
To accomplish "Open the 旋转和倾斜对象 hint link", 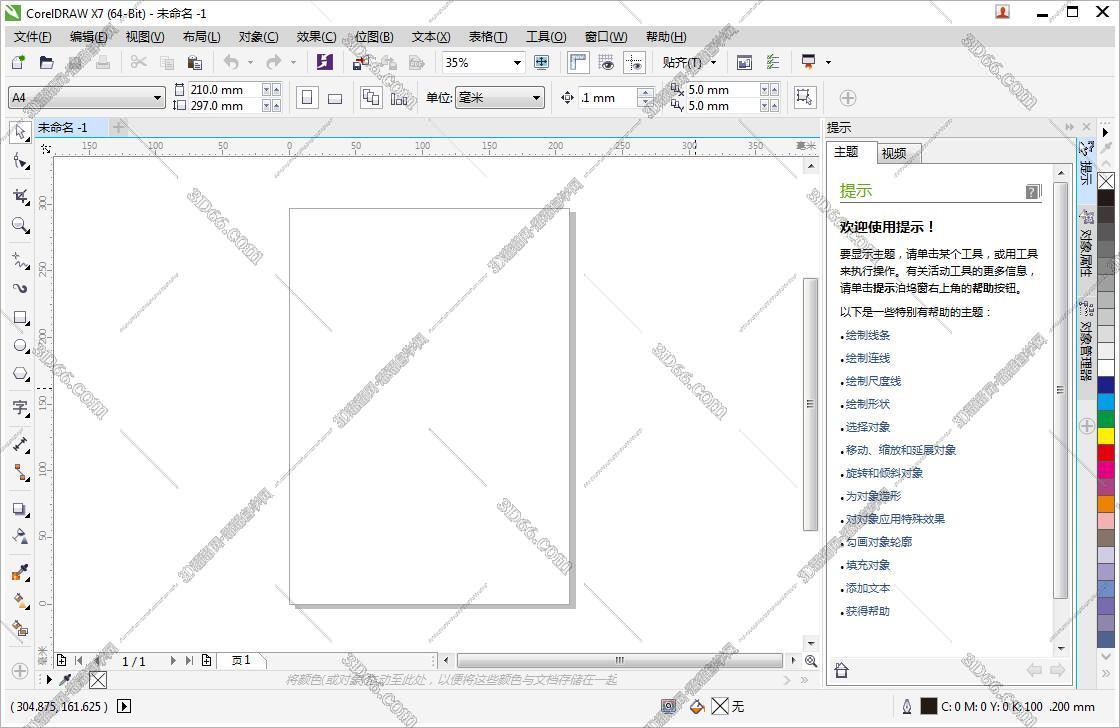I will click(884, 473).
